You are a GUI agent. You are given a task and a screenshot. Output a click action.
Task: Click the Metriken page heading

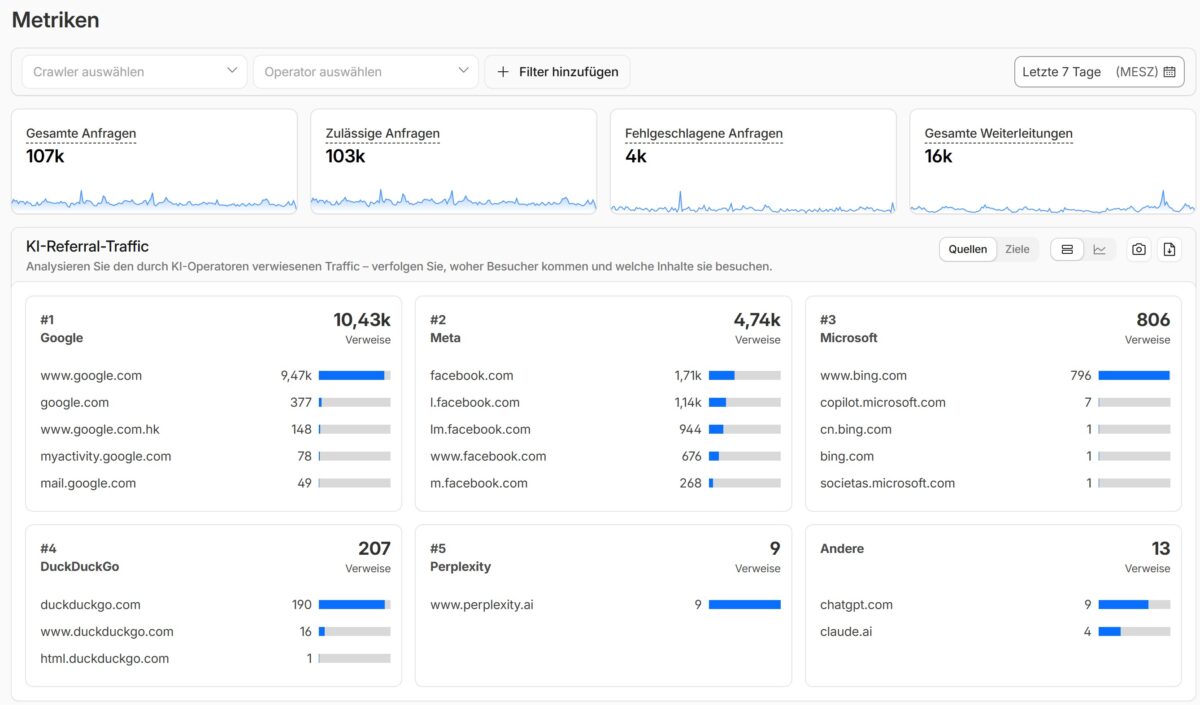click(56, 19)
